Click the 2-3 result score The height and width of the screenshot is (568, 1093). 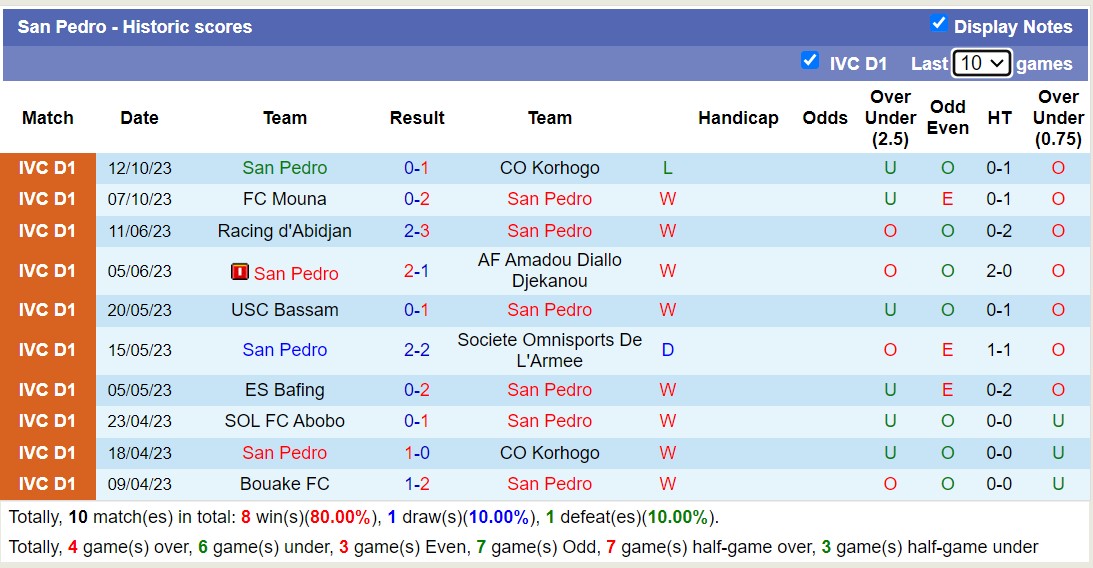(x=416, y=231)
